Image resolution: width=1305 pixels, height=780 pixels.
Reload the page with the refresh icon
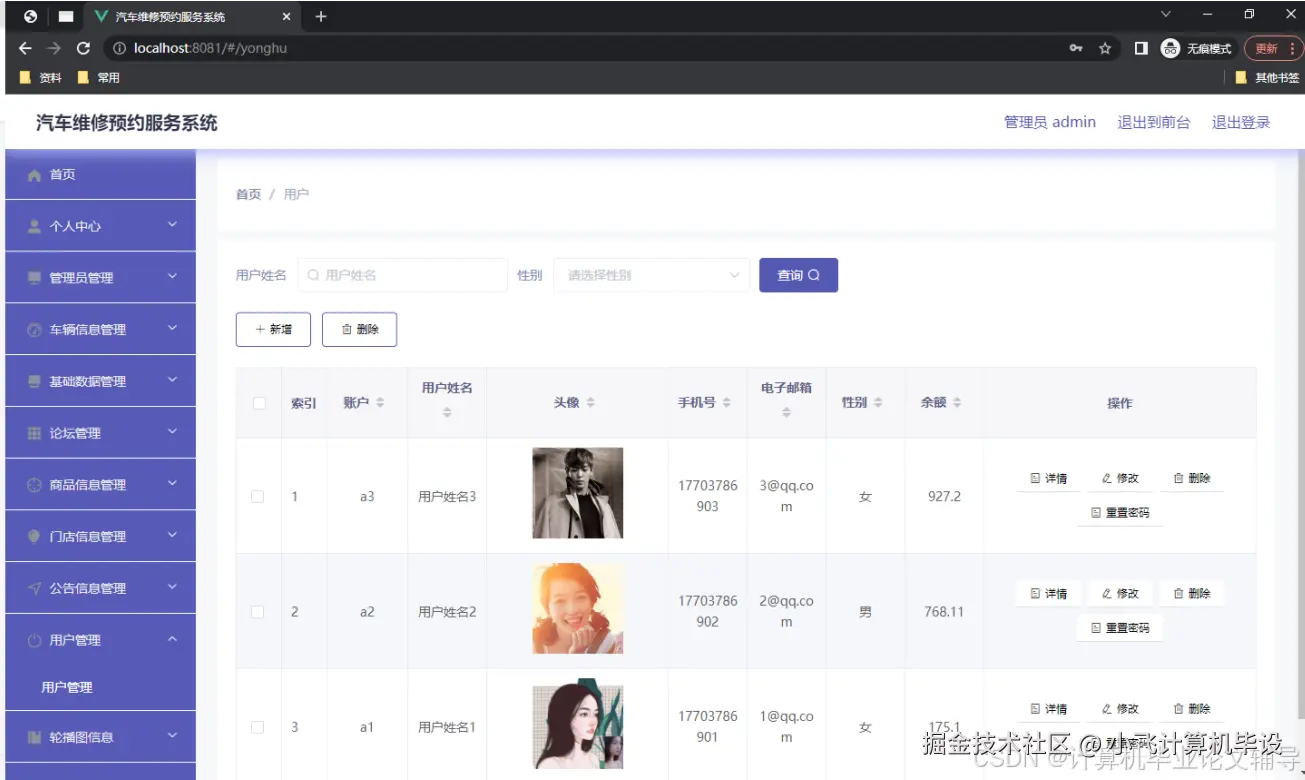(83, 48)
